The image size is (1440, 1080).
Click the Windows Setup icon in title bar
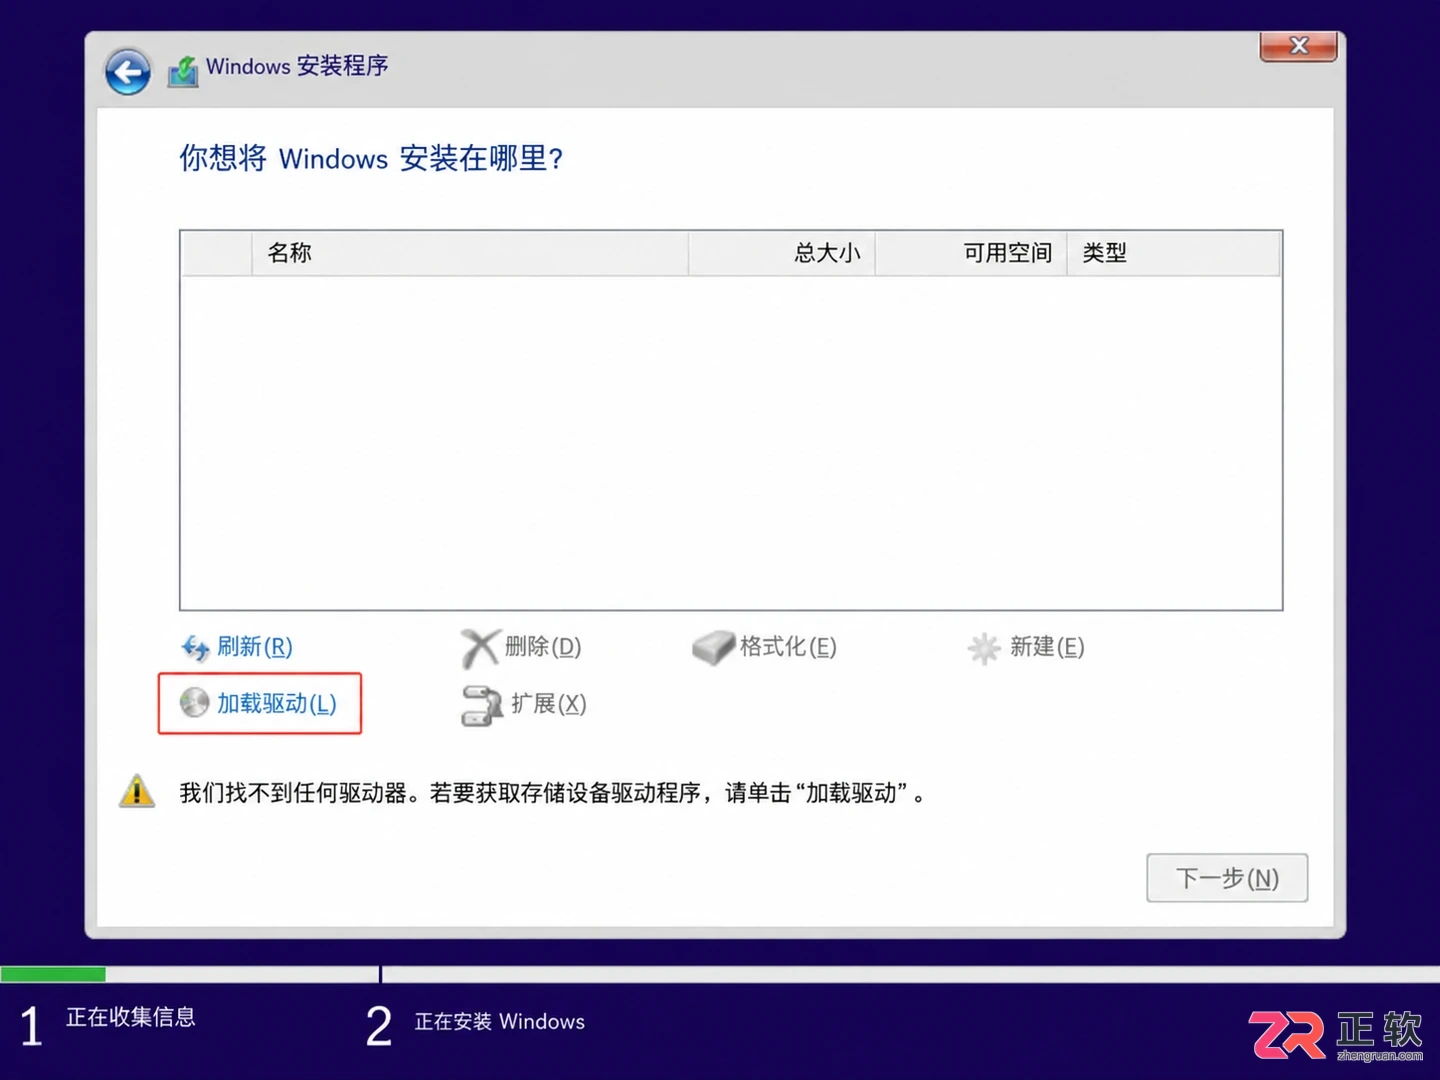tap(183, 70)
